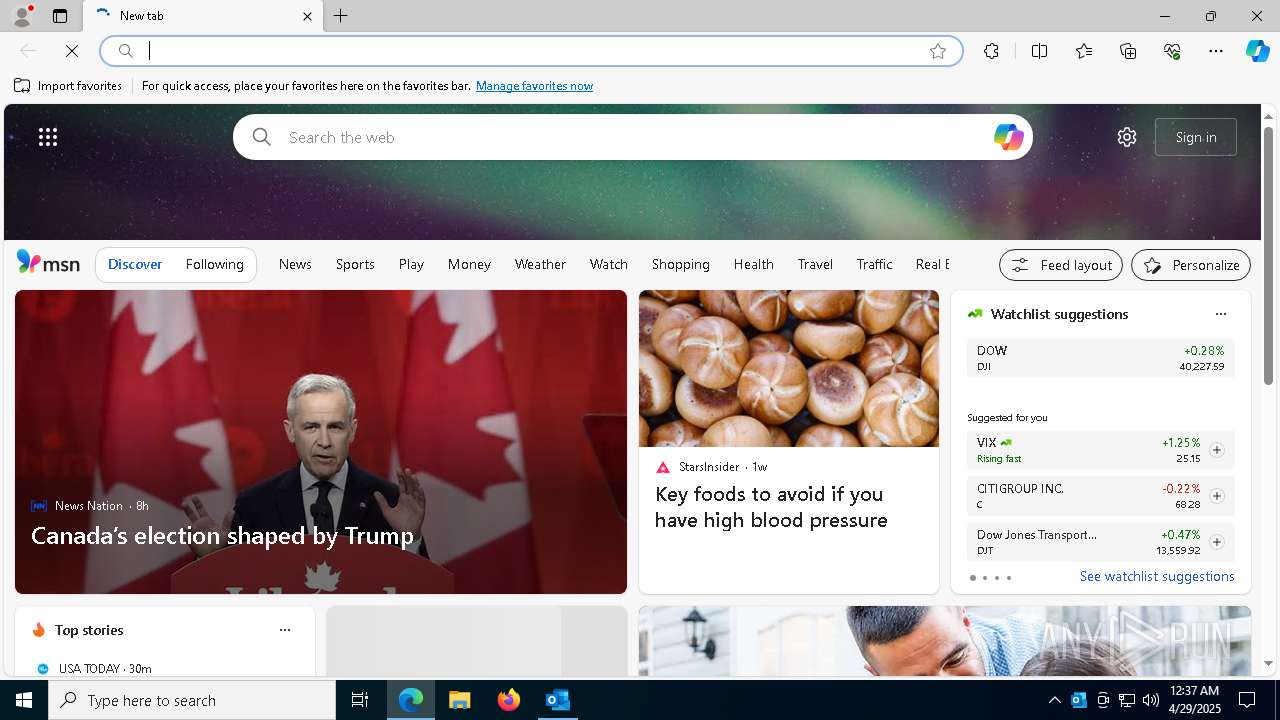Click the Personalize button
The image size is (1280, 720).
[1191, 265]
